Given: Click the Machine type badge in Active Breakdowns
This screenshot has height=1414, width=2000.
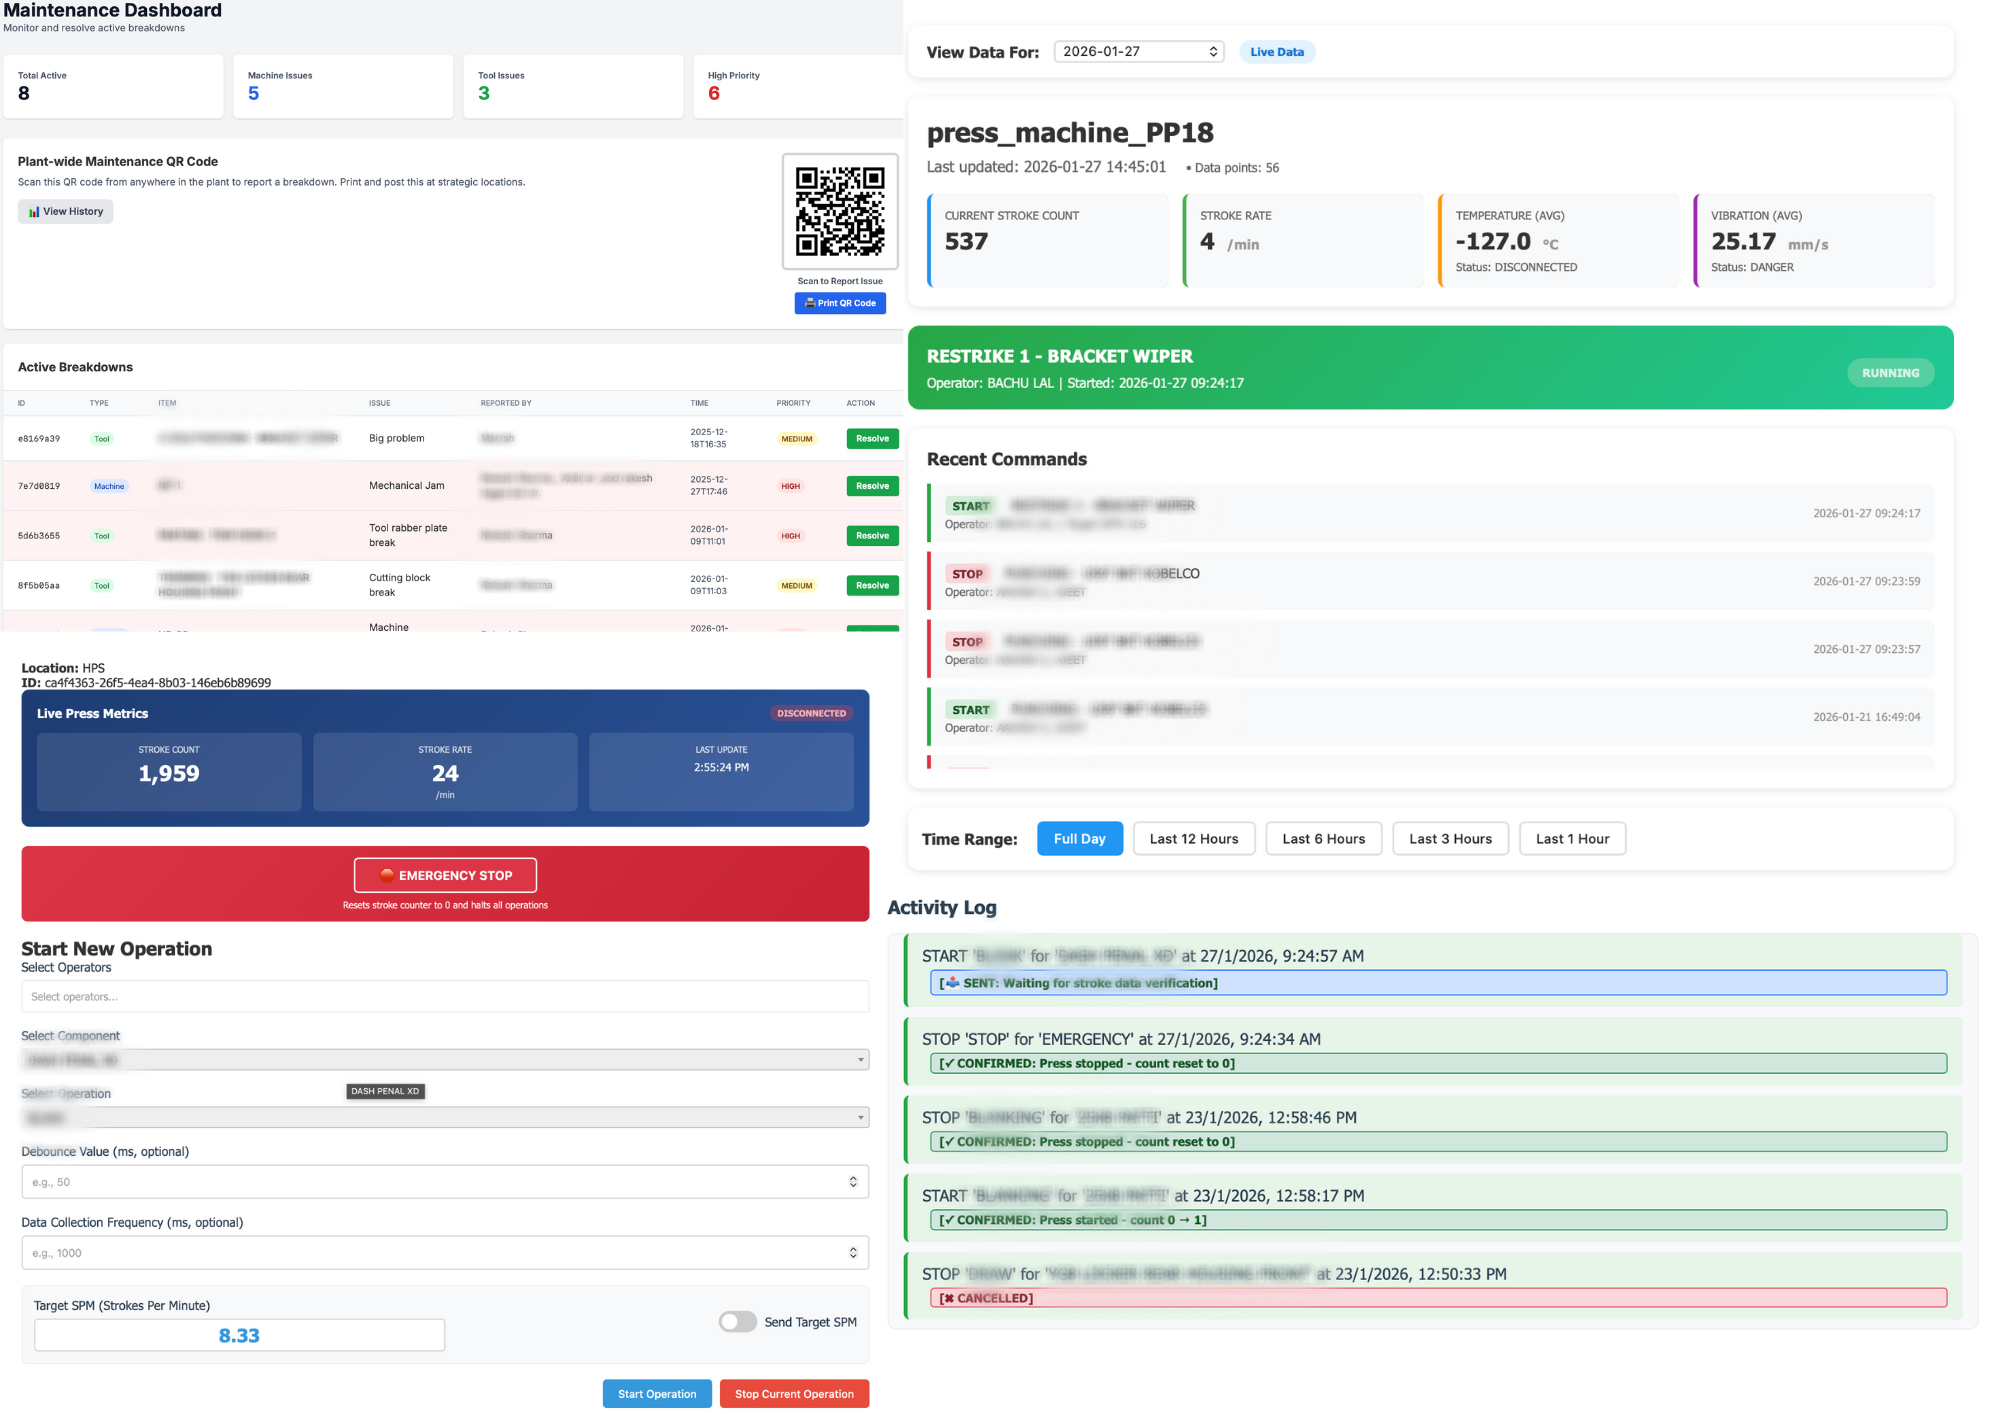Looking at the screenshot, I should [x=109, y=486].
